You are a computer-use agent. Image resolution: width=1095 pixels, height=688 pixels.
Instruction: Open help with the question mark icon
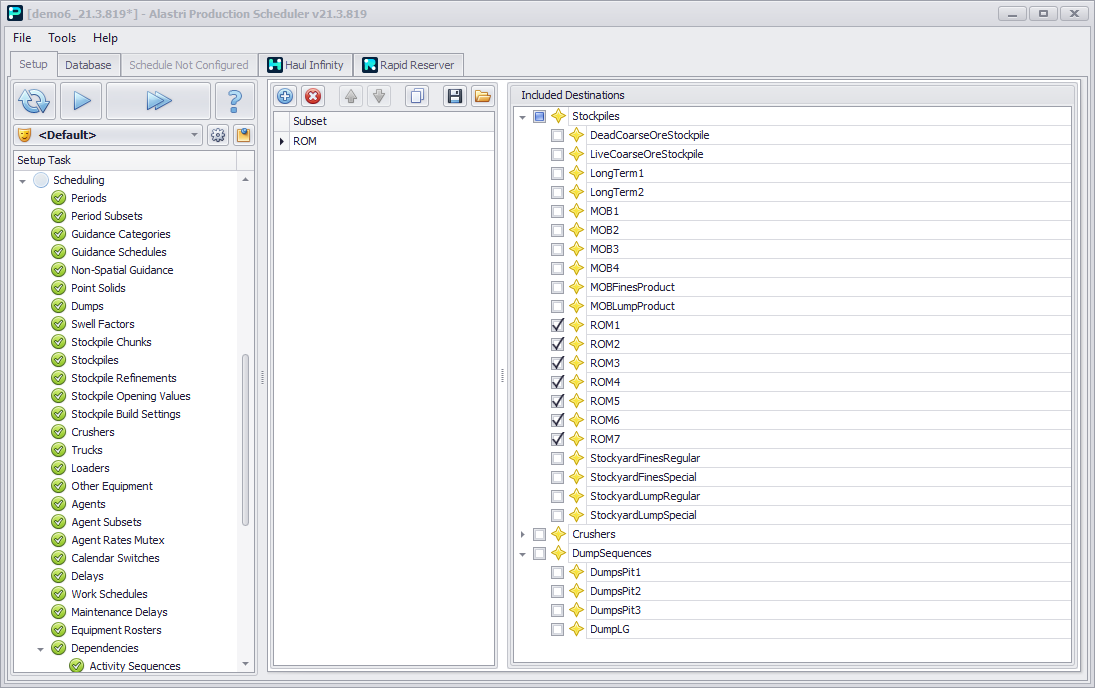pyautogui.click(x=235, y=101)
